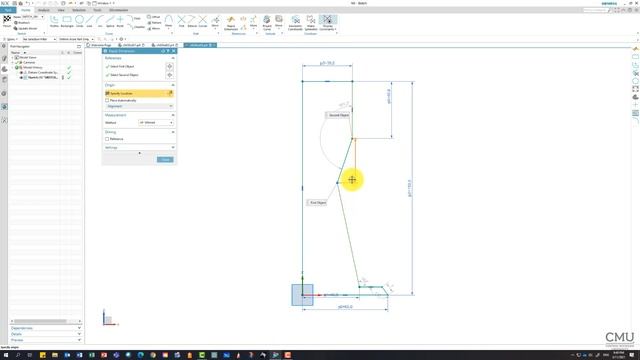Enable the Reference checkbox under Driving

(107, 139)
